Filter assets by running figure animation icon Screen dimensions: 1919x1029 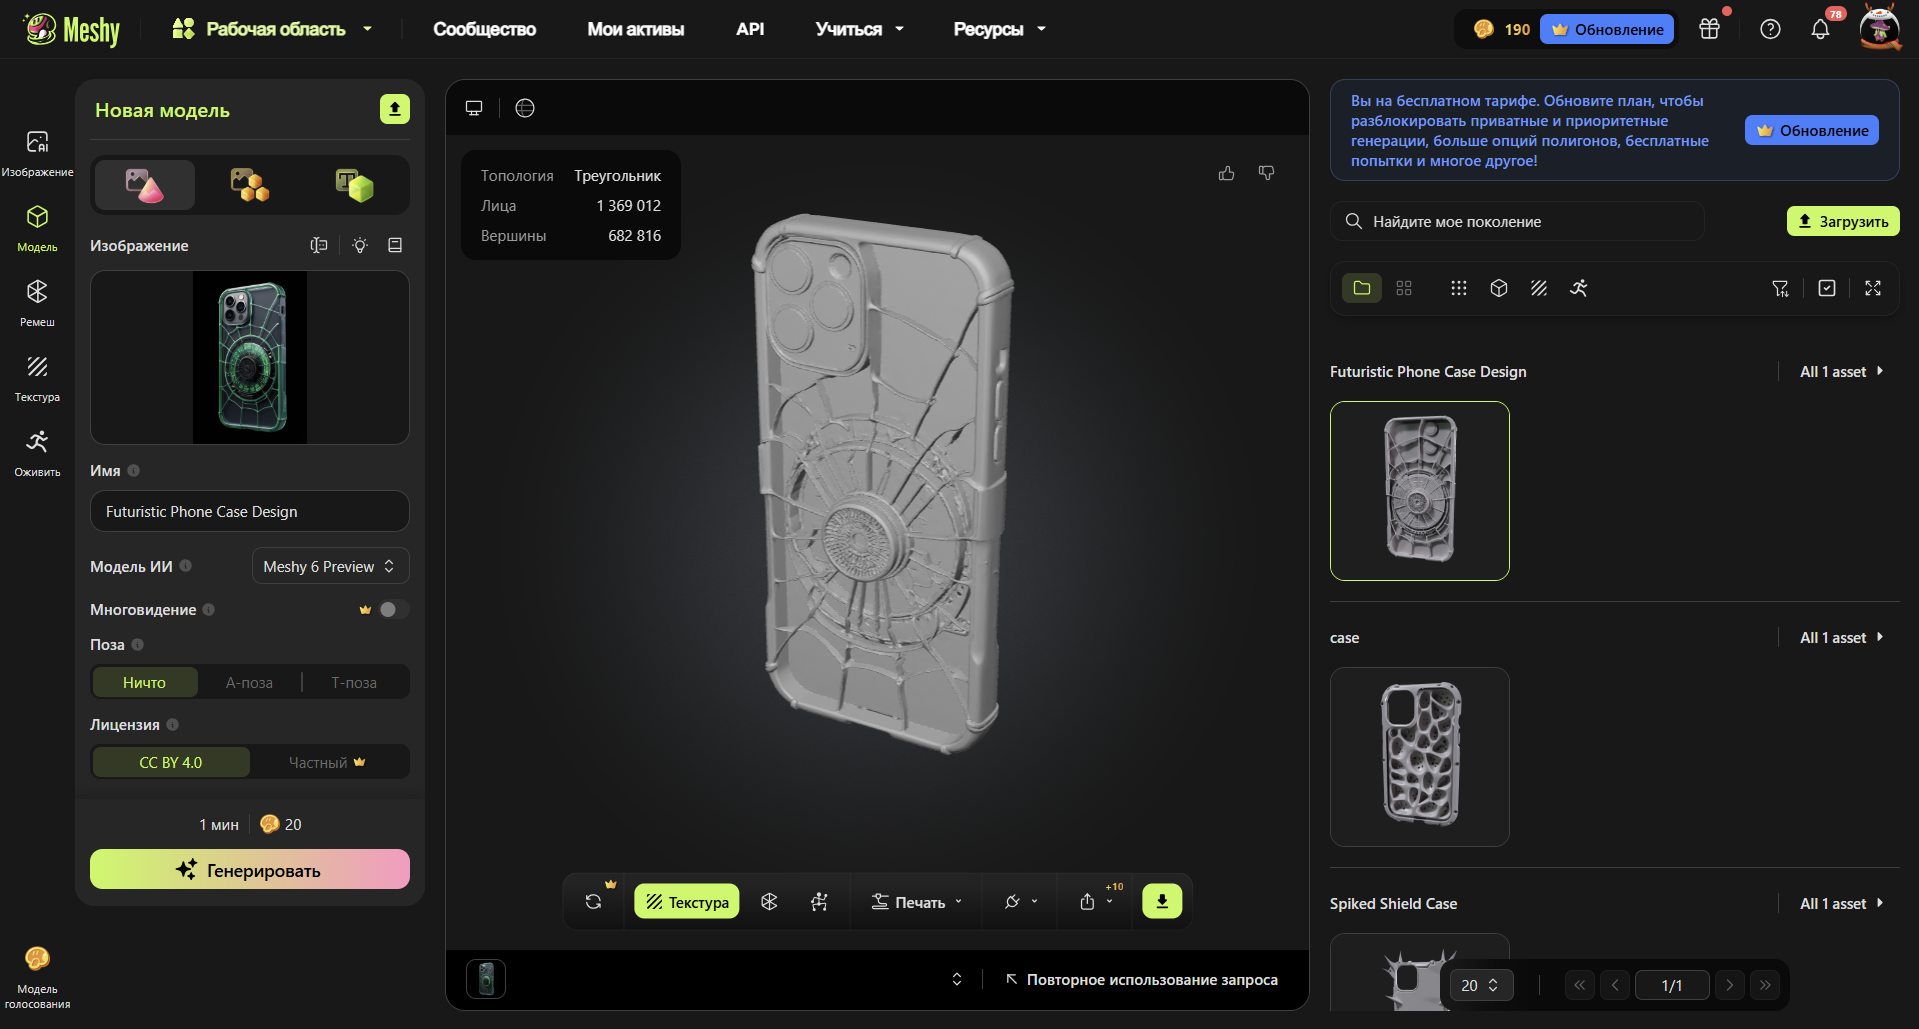[1579, 288]
